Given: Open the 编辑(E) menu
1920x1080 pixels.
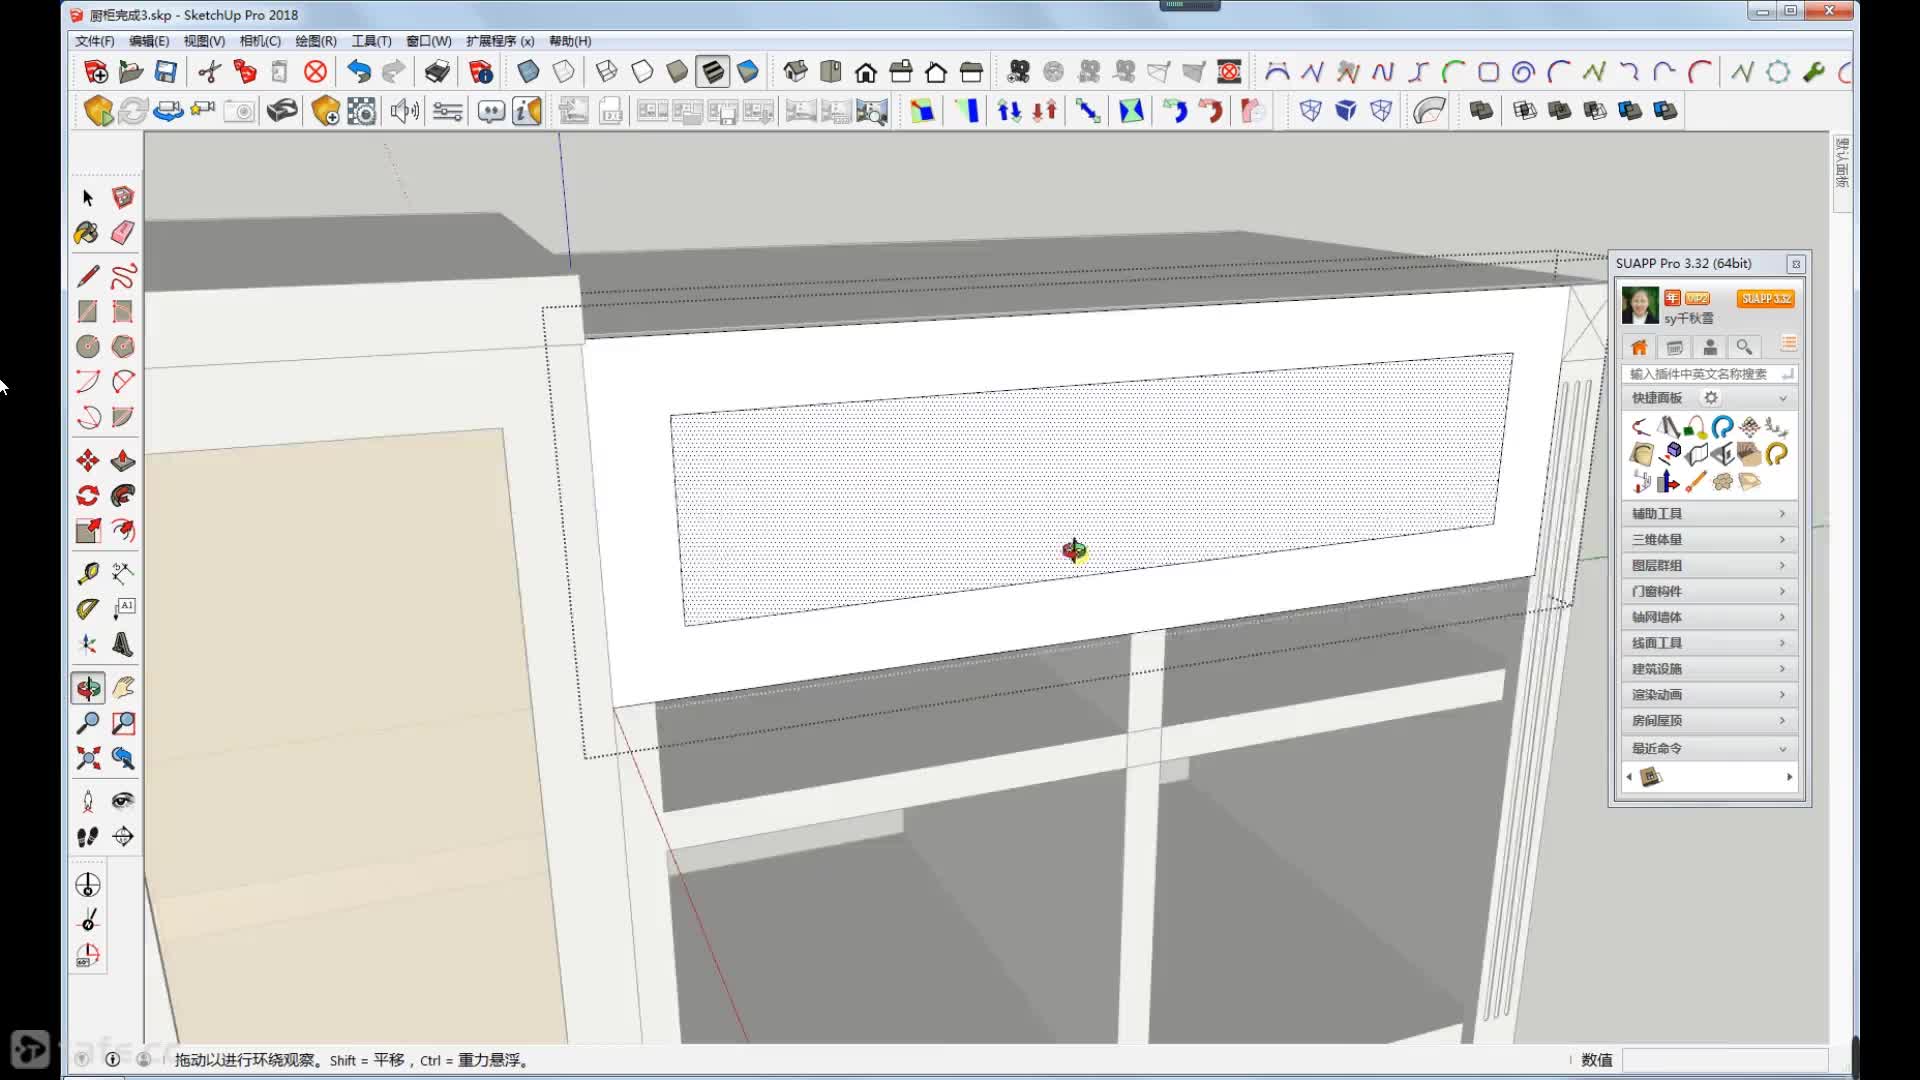Looking at the screenshot, I should 149,41.
